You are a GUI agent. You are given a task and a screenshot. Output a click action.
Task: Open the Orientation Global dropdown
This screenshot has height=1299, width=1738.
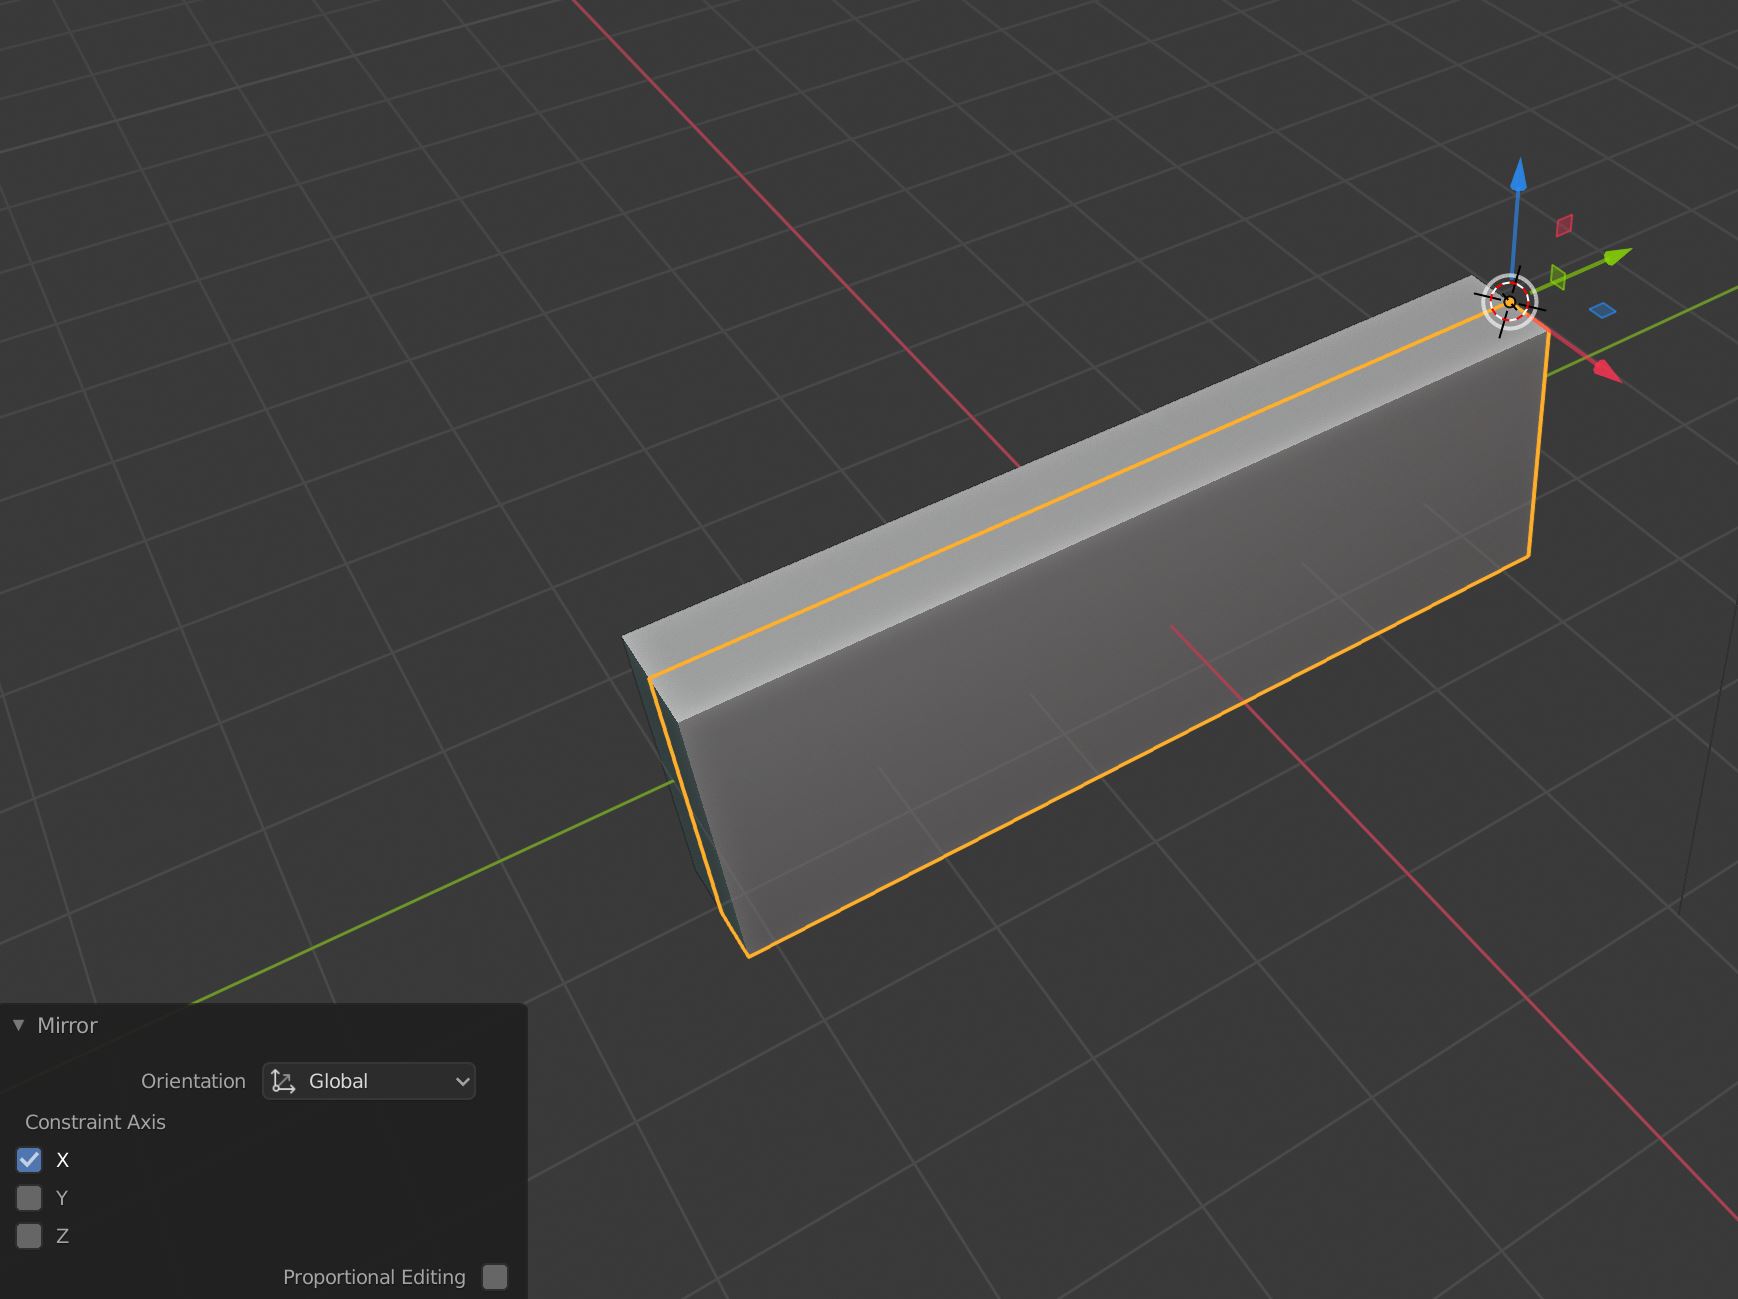369,1081
